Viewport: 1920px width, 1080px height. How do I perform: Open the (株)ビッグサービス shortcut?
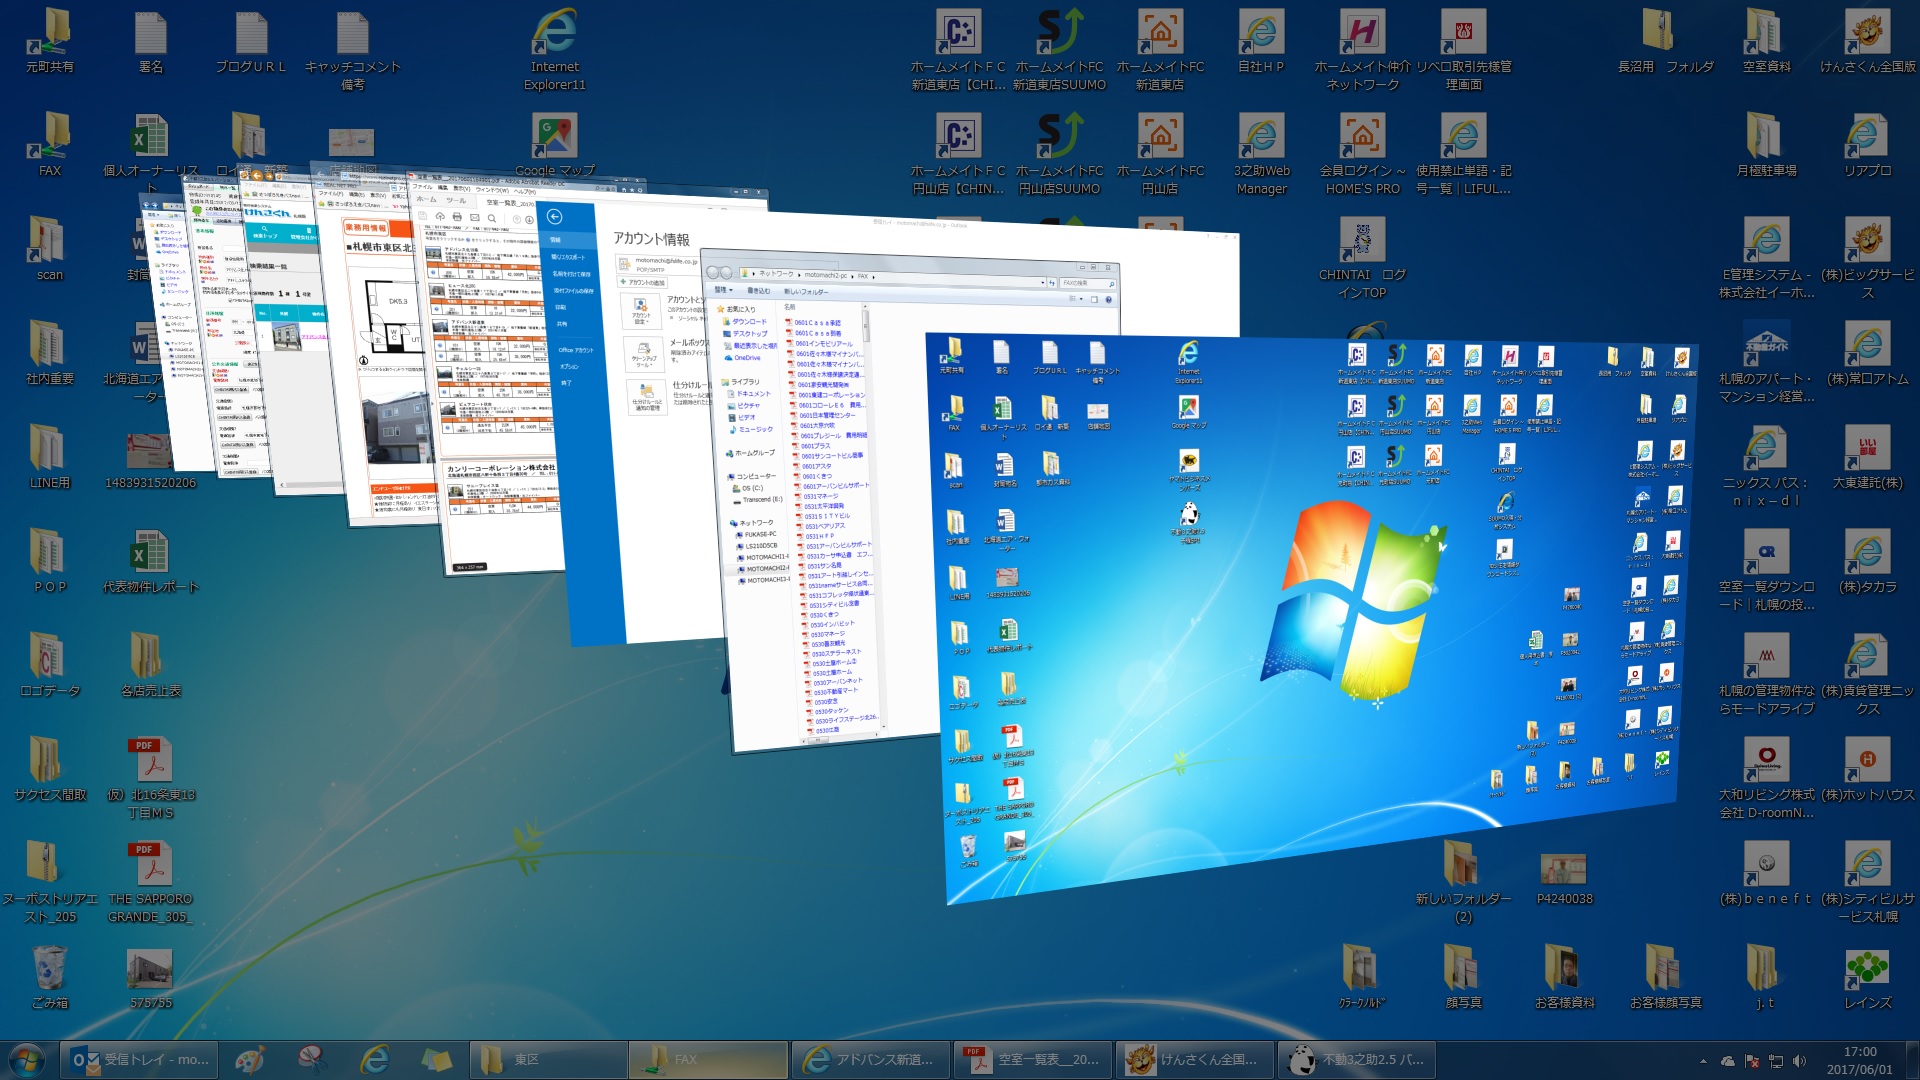point(1867,258)
